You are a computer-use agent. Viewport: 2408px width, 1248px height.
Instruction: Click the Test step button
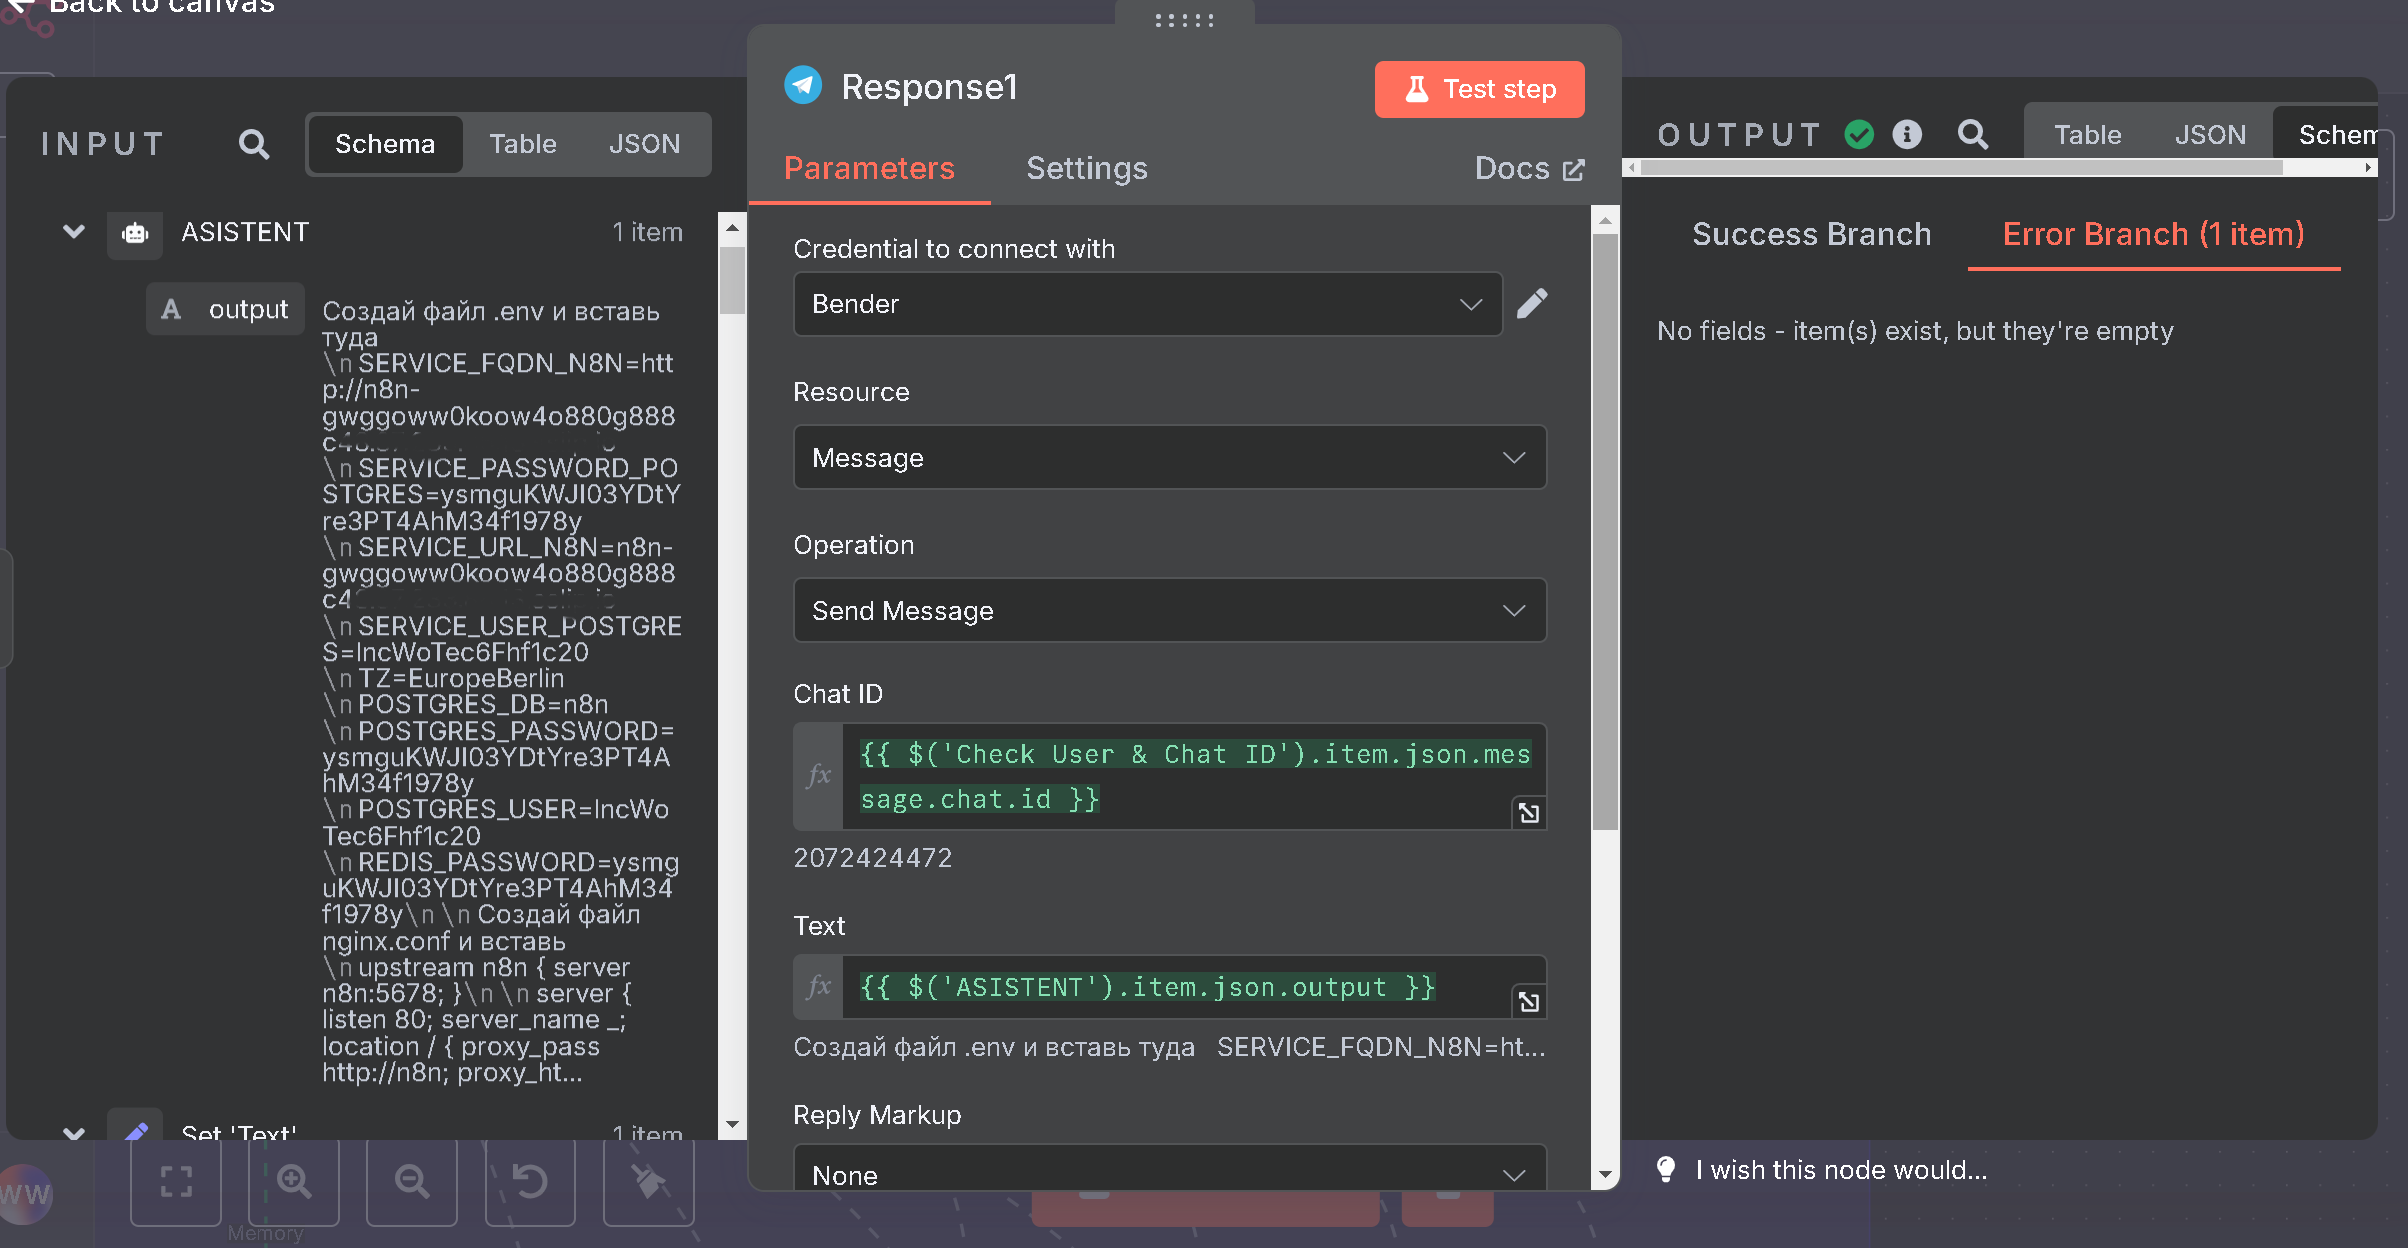coord(1480,89)
